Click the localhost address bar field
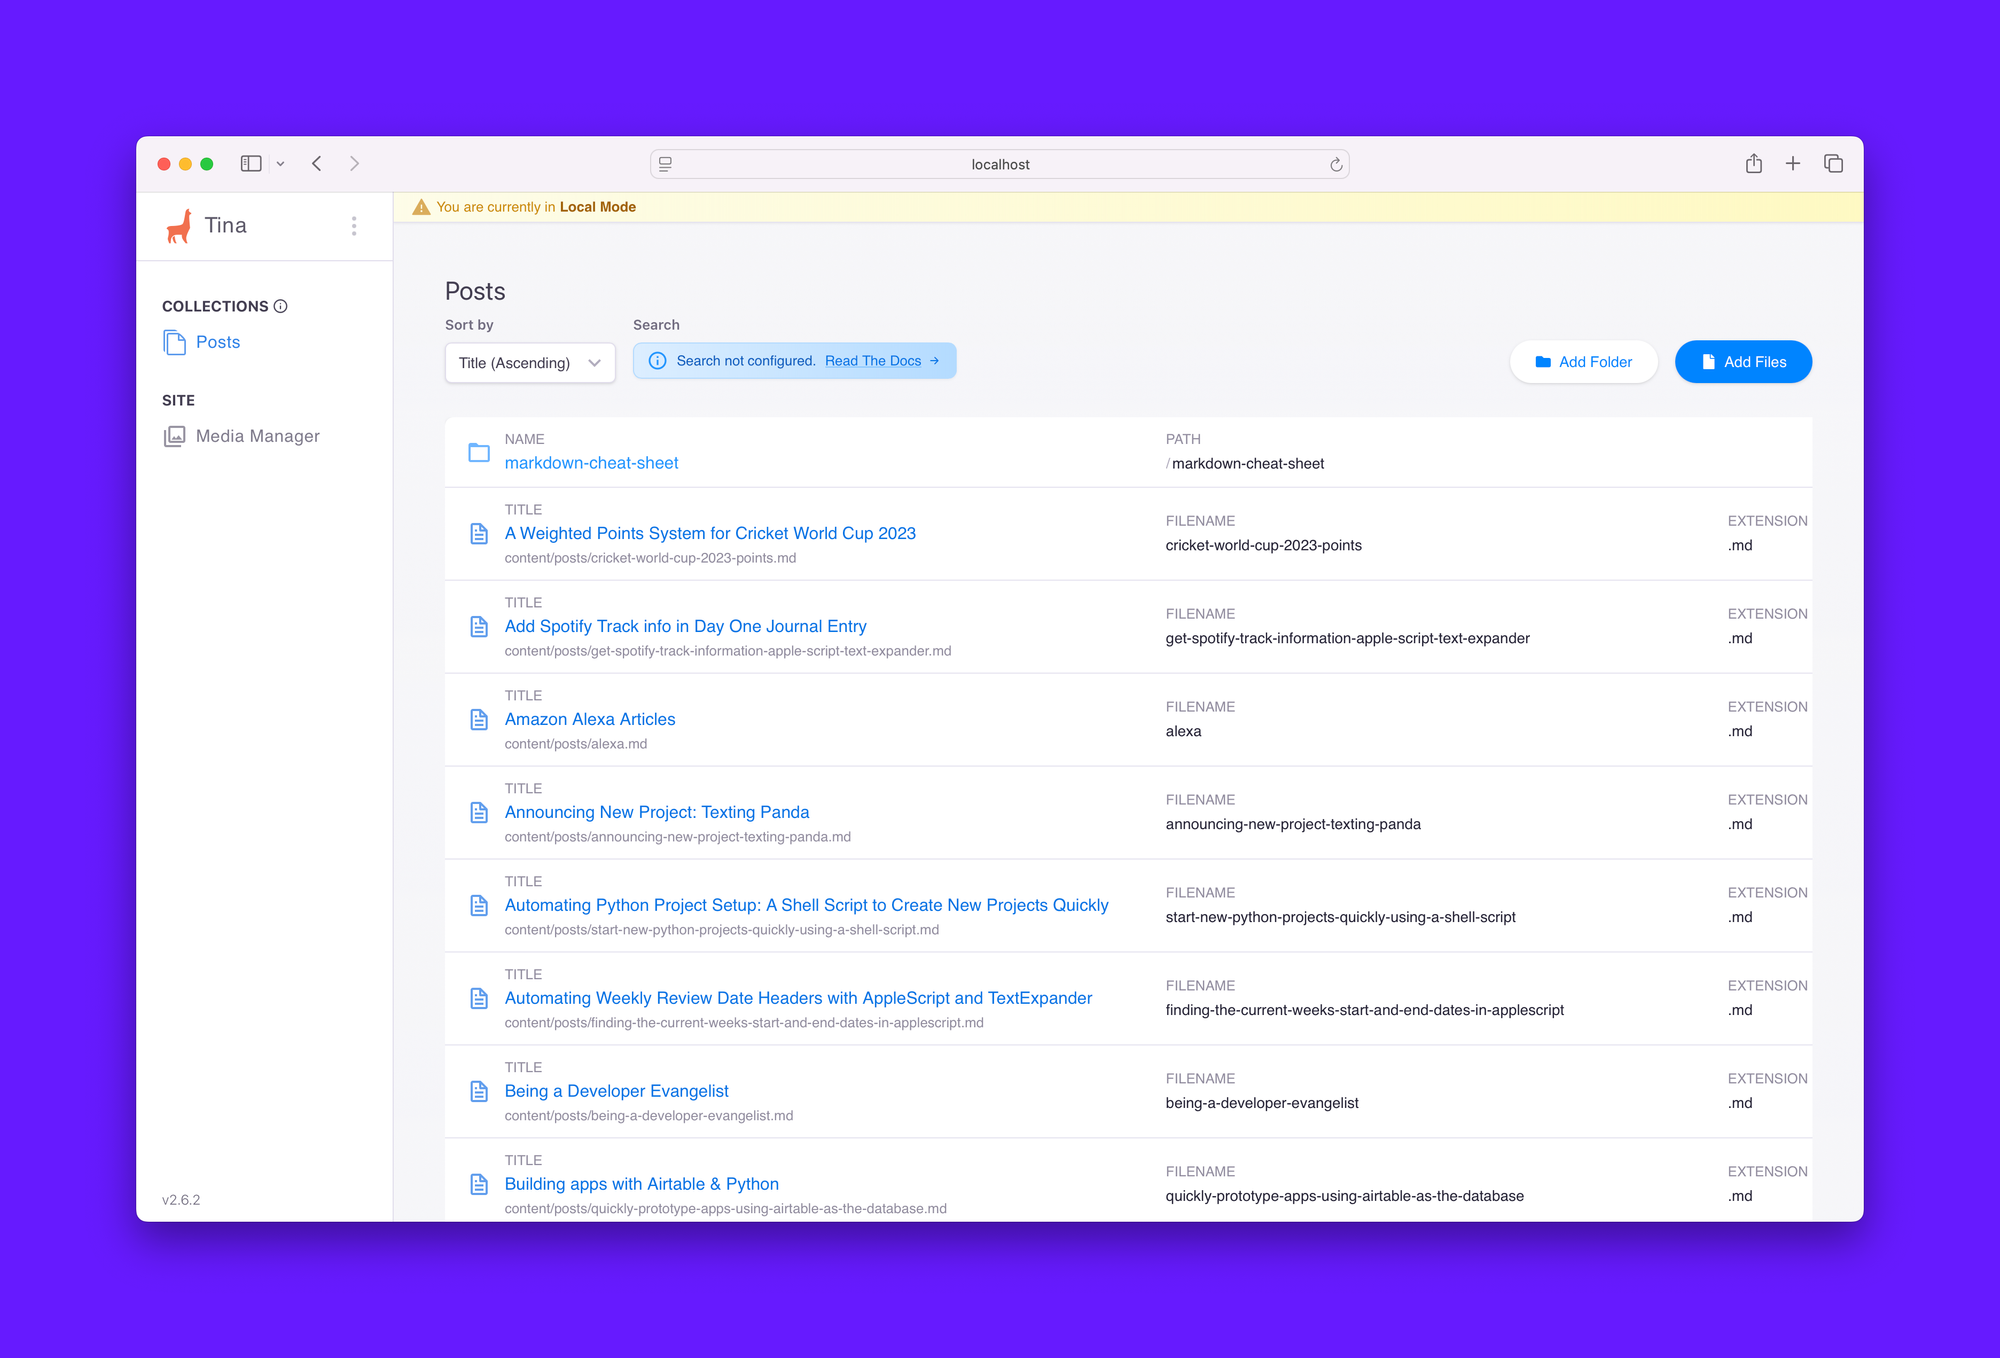The width and height of the screenshot is (2000, 1358). pyautogui.click(x=1000, y=164)
